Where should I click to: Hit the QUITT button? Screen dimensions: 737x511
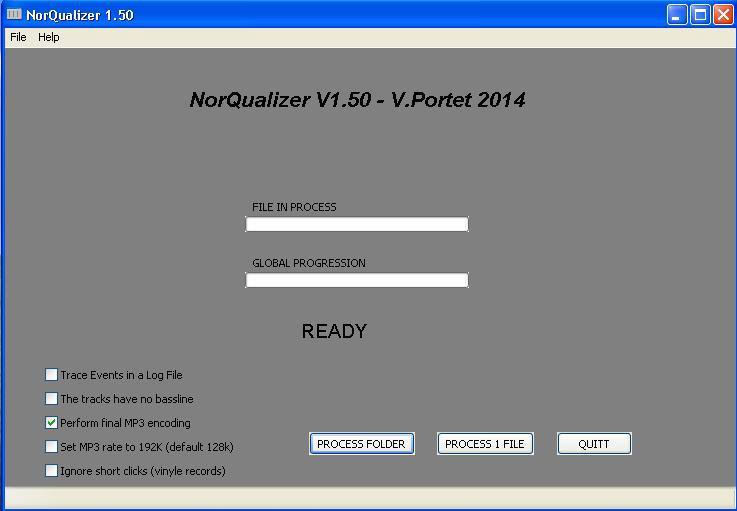pyautogui.click(x=594, y=444)
